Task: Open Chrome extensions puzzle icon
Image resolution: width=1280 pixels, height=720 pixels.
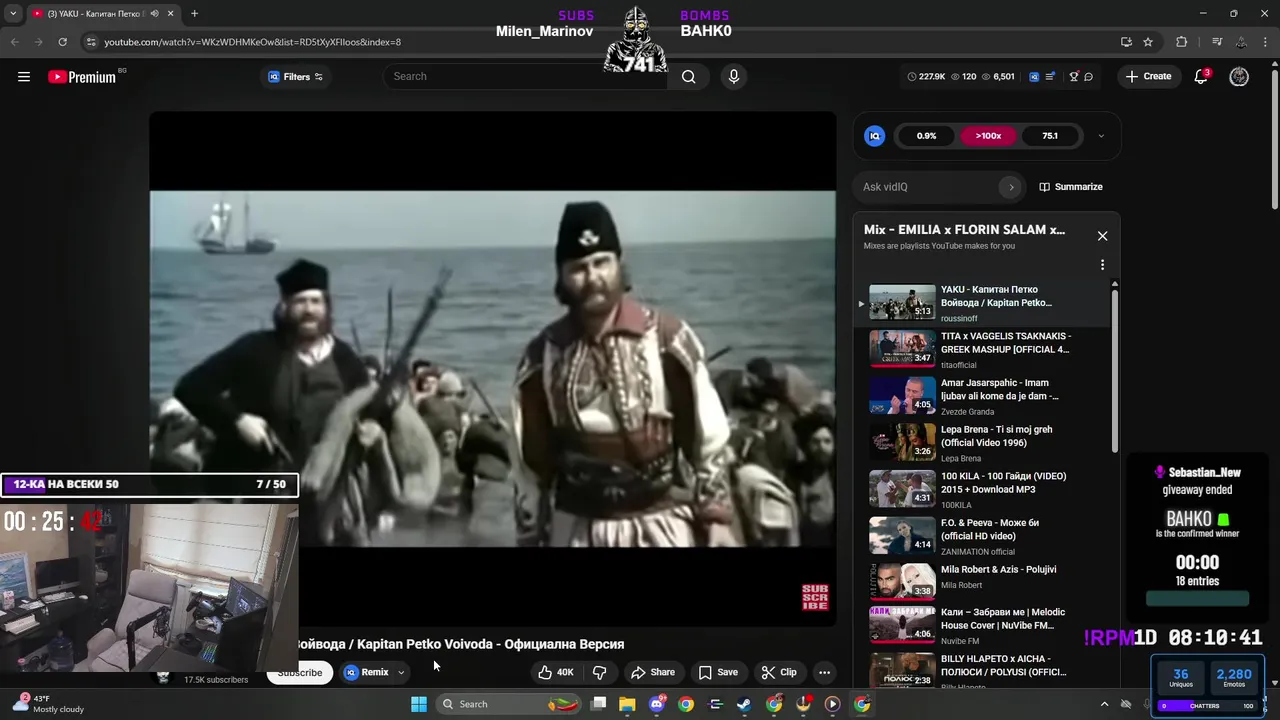Action: pos(1182,42)
